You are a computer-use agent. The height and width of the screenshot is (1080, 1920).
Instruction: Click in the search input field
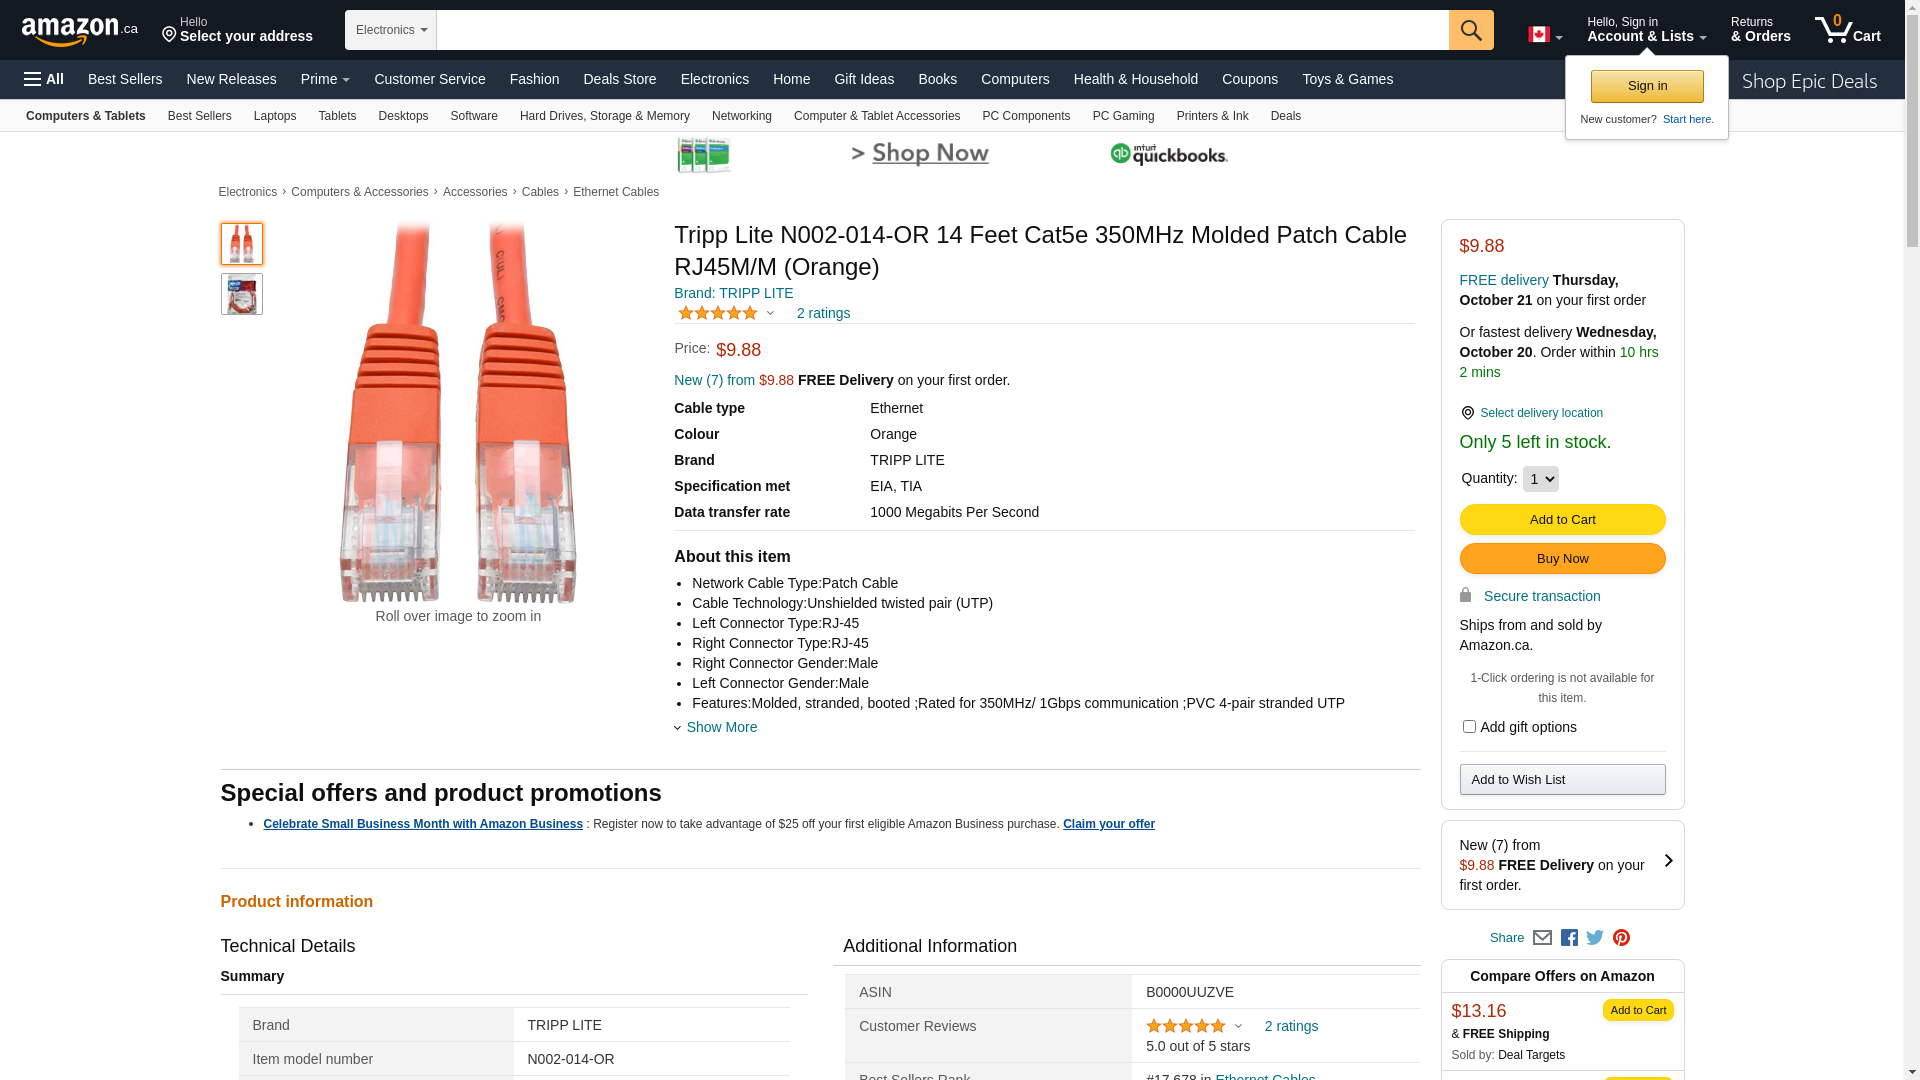click(942, 30)
